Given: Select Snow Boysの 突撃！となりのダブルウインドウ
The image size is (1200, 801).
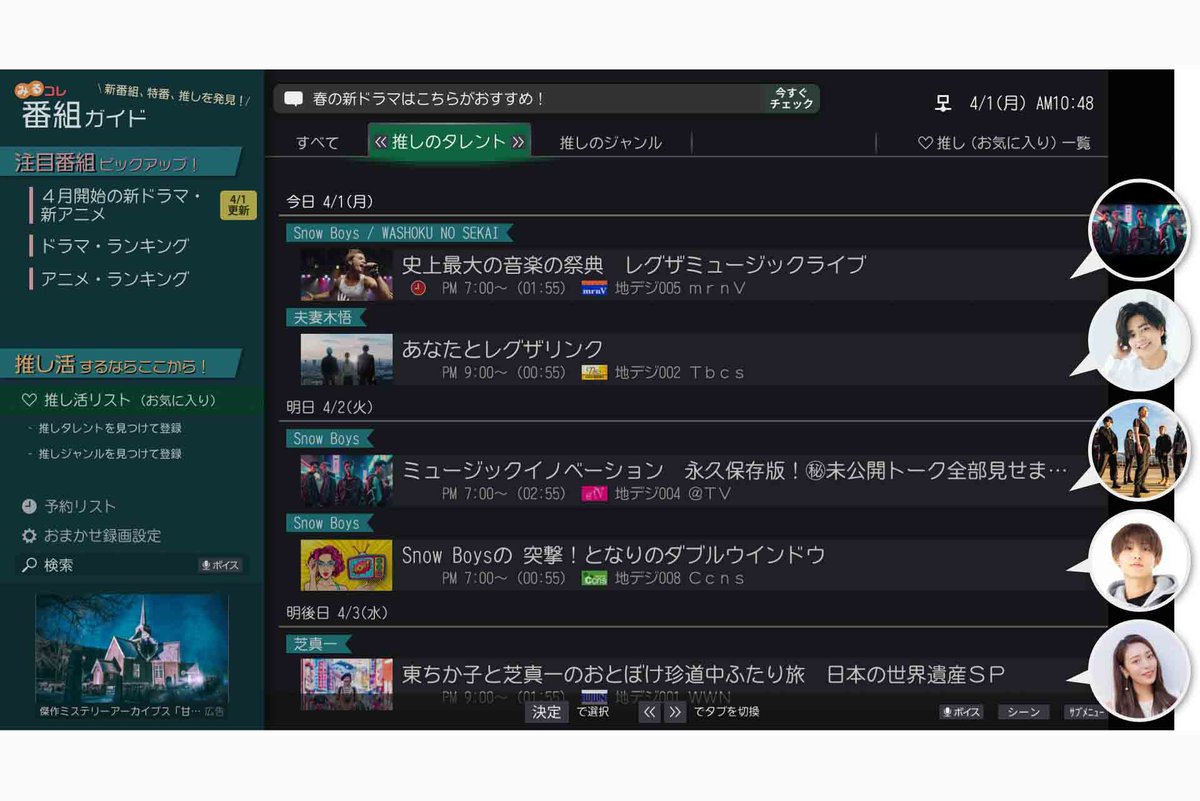Looking at the screenshot, I should (613, 555).
